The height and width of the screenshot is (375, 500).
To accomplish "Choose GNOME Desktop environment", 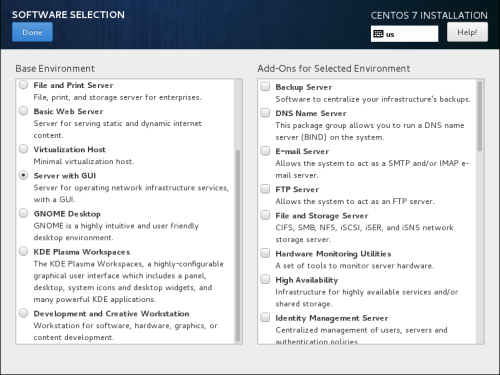I will 23,213.
